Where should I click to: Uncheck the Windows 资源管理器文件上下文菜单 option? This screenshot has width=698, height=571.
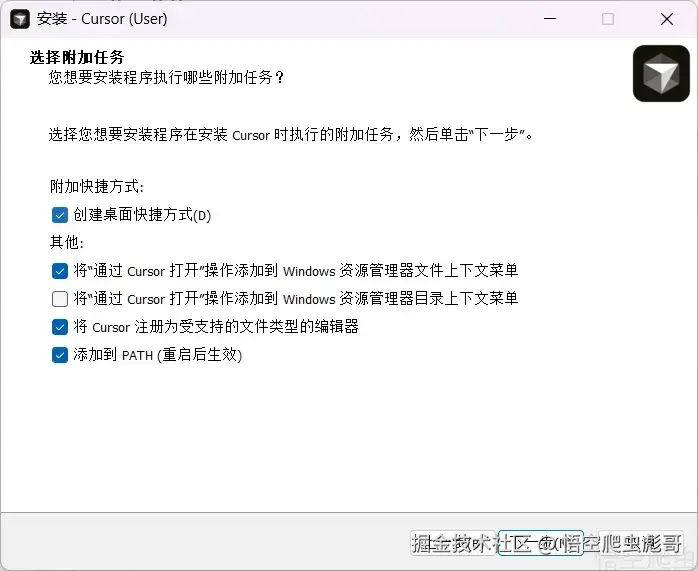pyautogui.click(x=60, y=271)
